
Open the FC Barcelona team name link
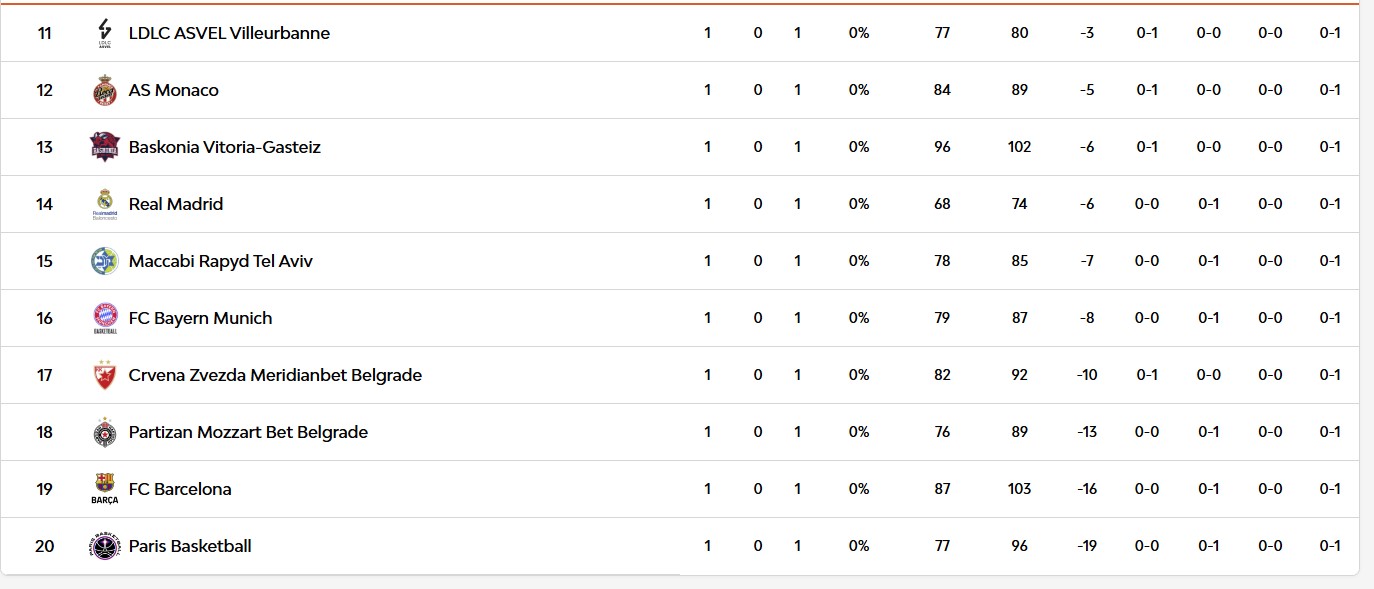click(180, 489)
